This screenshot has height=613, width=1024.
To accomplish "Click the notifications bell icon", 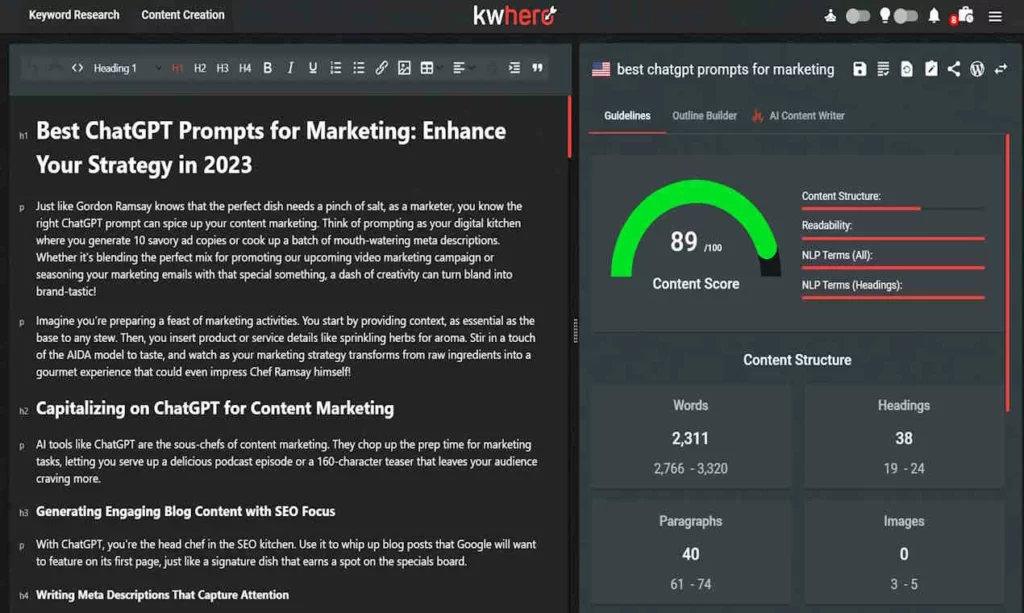I will [x=934, y=16].
